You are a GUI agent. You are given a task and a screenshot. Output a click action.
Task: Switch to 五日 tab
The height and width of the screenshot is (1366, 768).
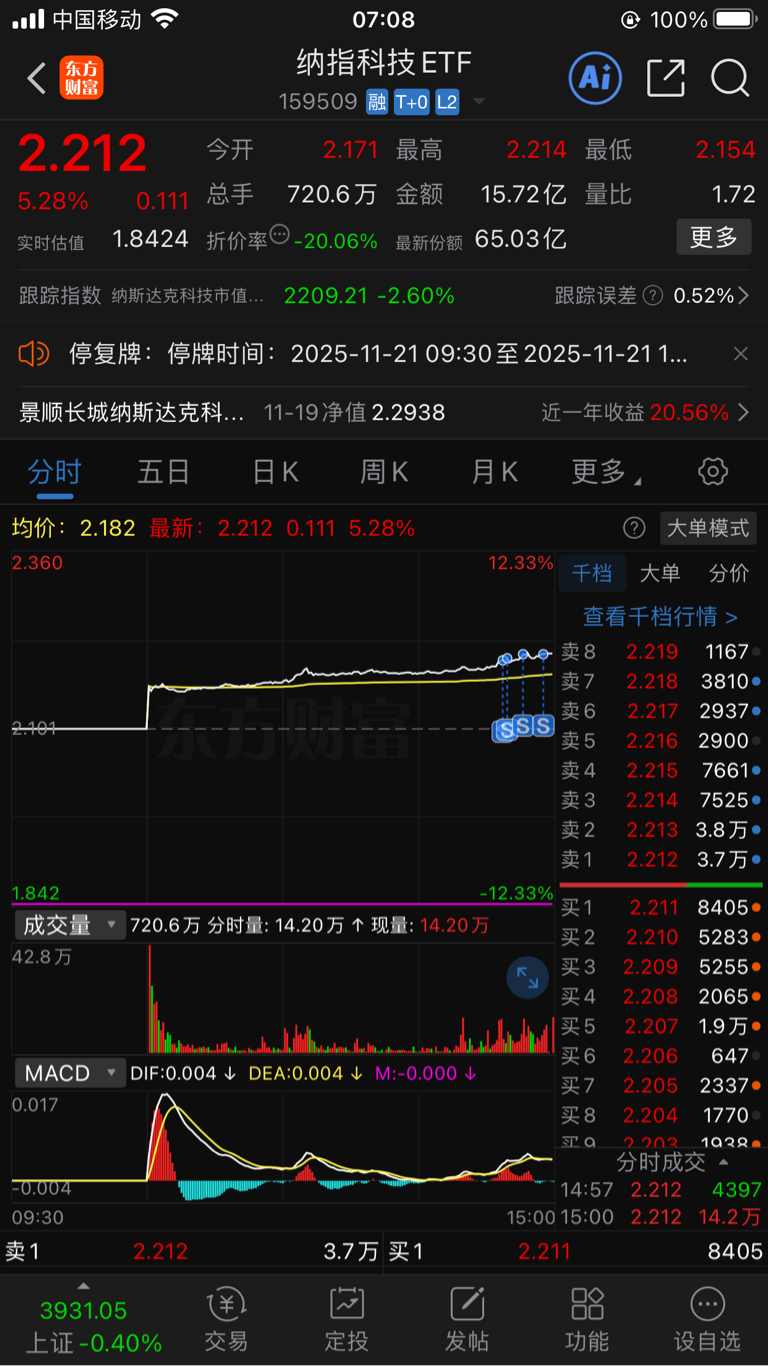click(x=164, y=472)
